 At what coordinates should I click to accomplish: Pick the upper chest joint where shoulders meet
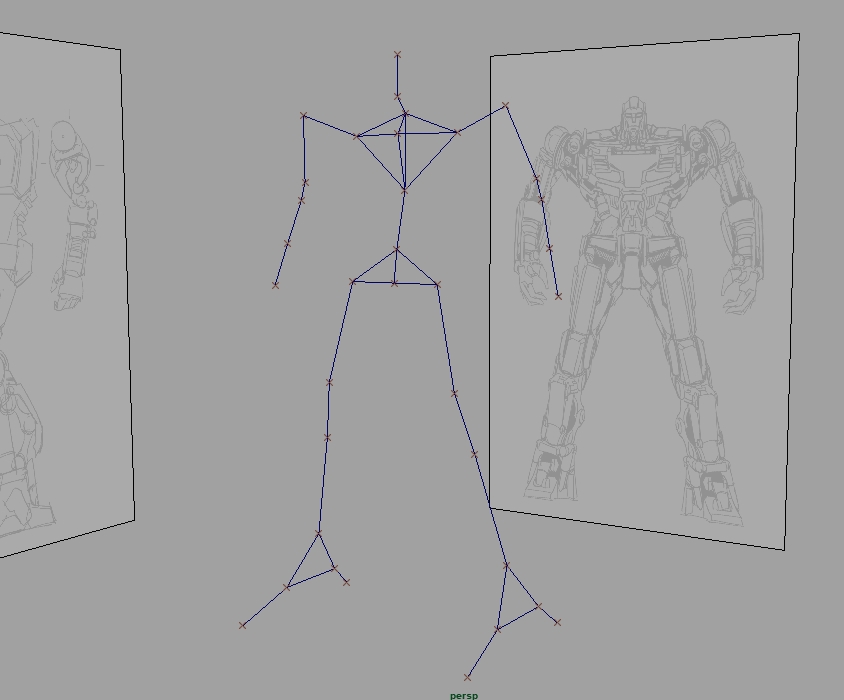click(x=405, y=113)
